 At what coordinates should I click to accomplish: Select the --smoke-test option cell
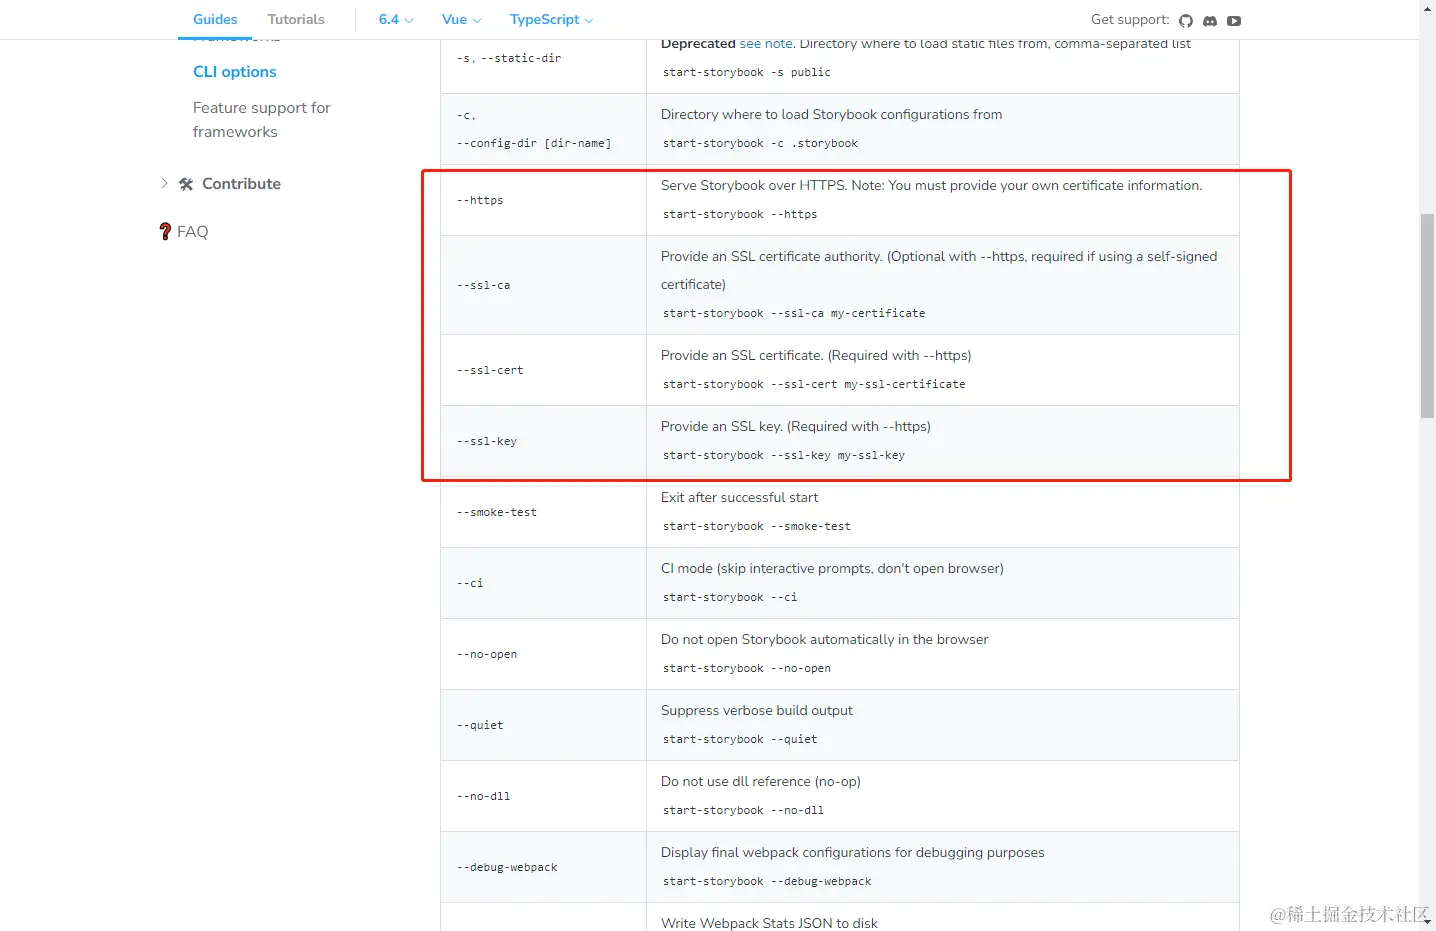pos(543,512)
